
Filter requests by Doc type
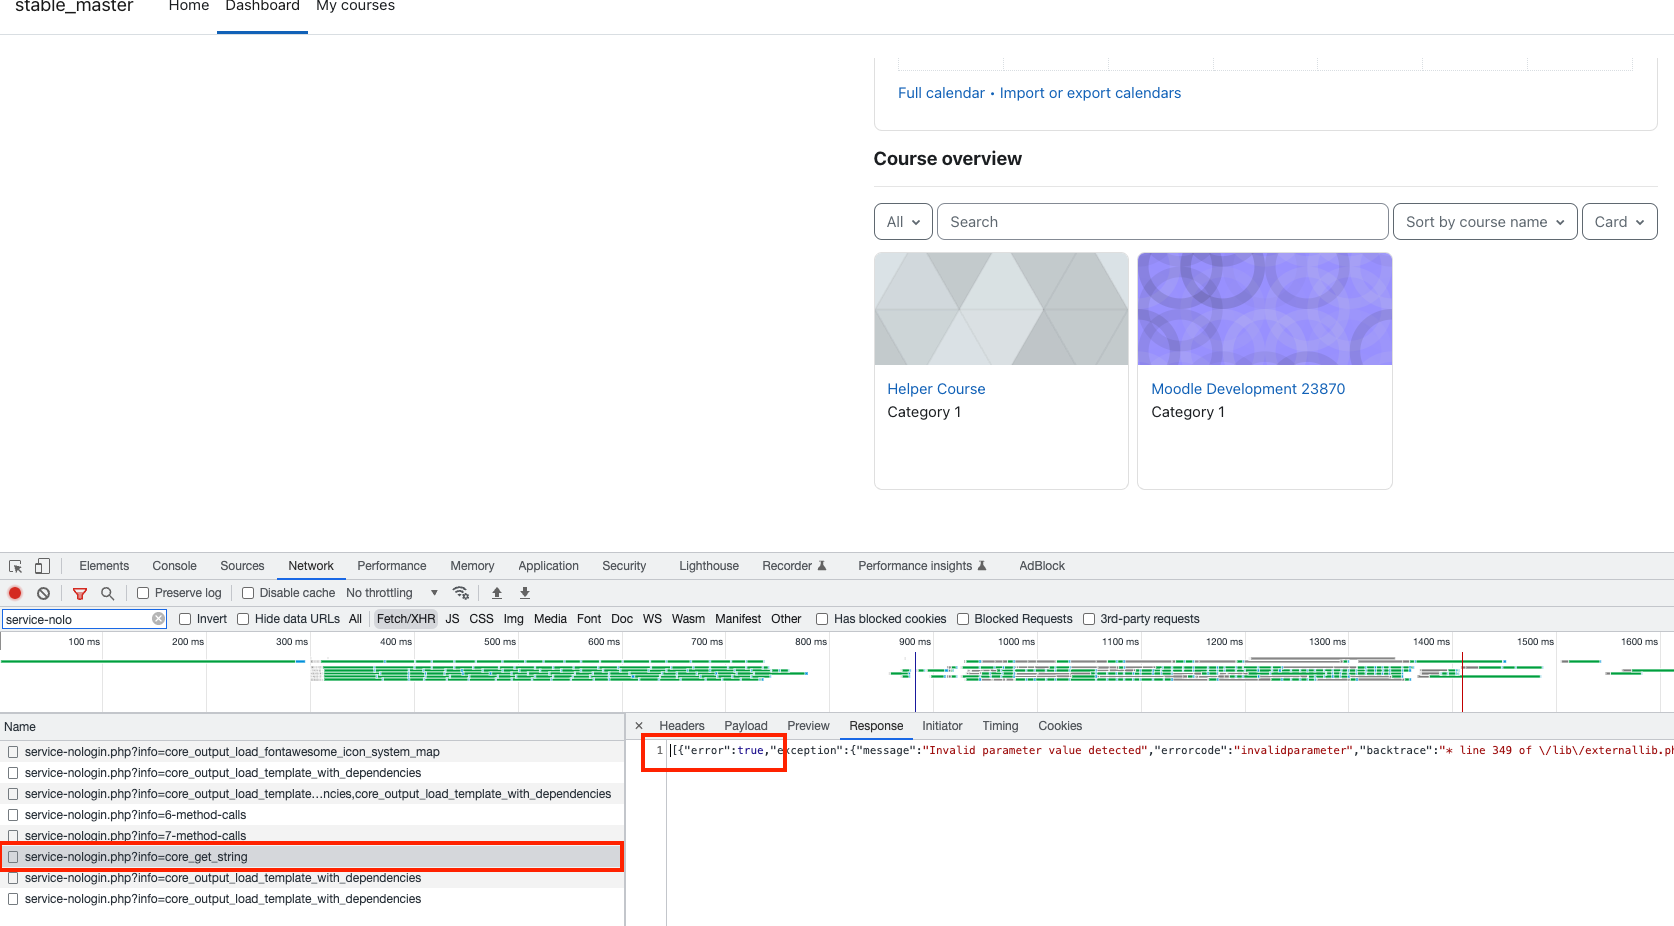[x=622, y=619]
